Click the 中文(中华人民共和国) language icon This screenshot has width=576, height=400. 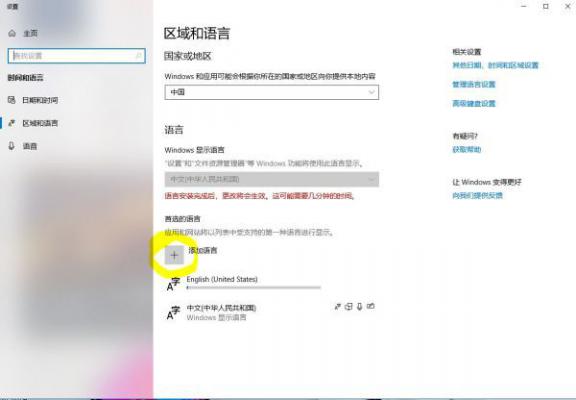tap(173, 313)
